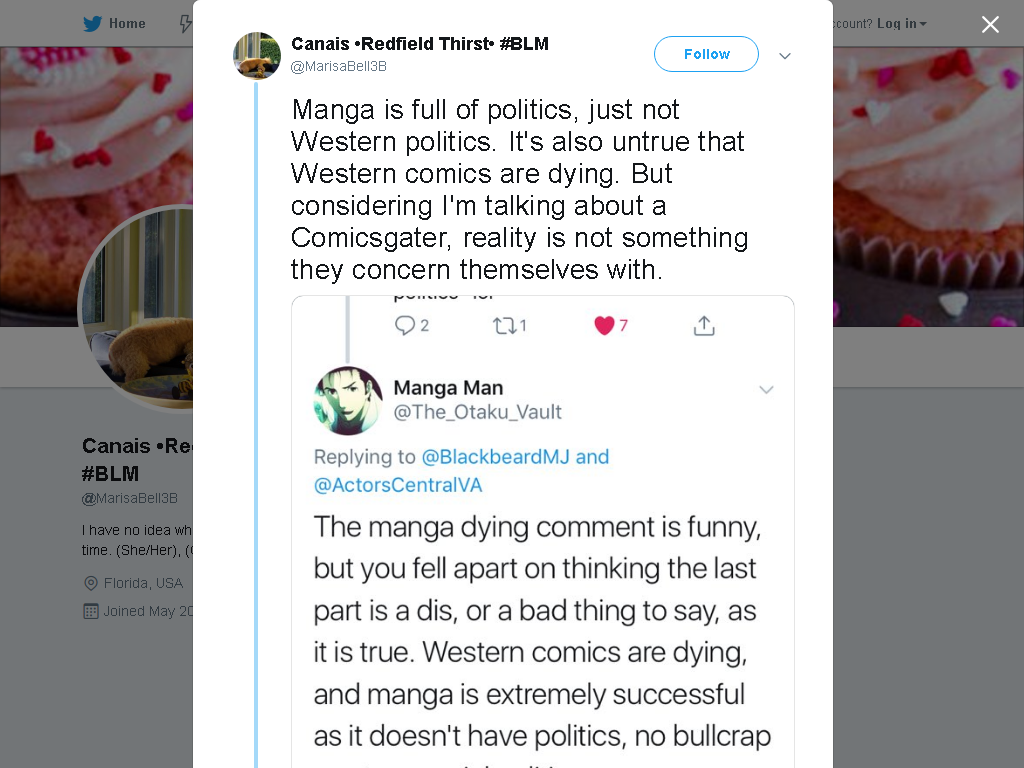Click Manga Man's avatar thumbnail
Image resolution: width=1024 pixels, height=768 pixels.
click(348, 400)
